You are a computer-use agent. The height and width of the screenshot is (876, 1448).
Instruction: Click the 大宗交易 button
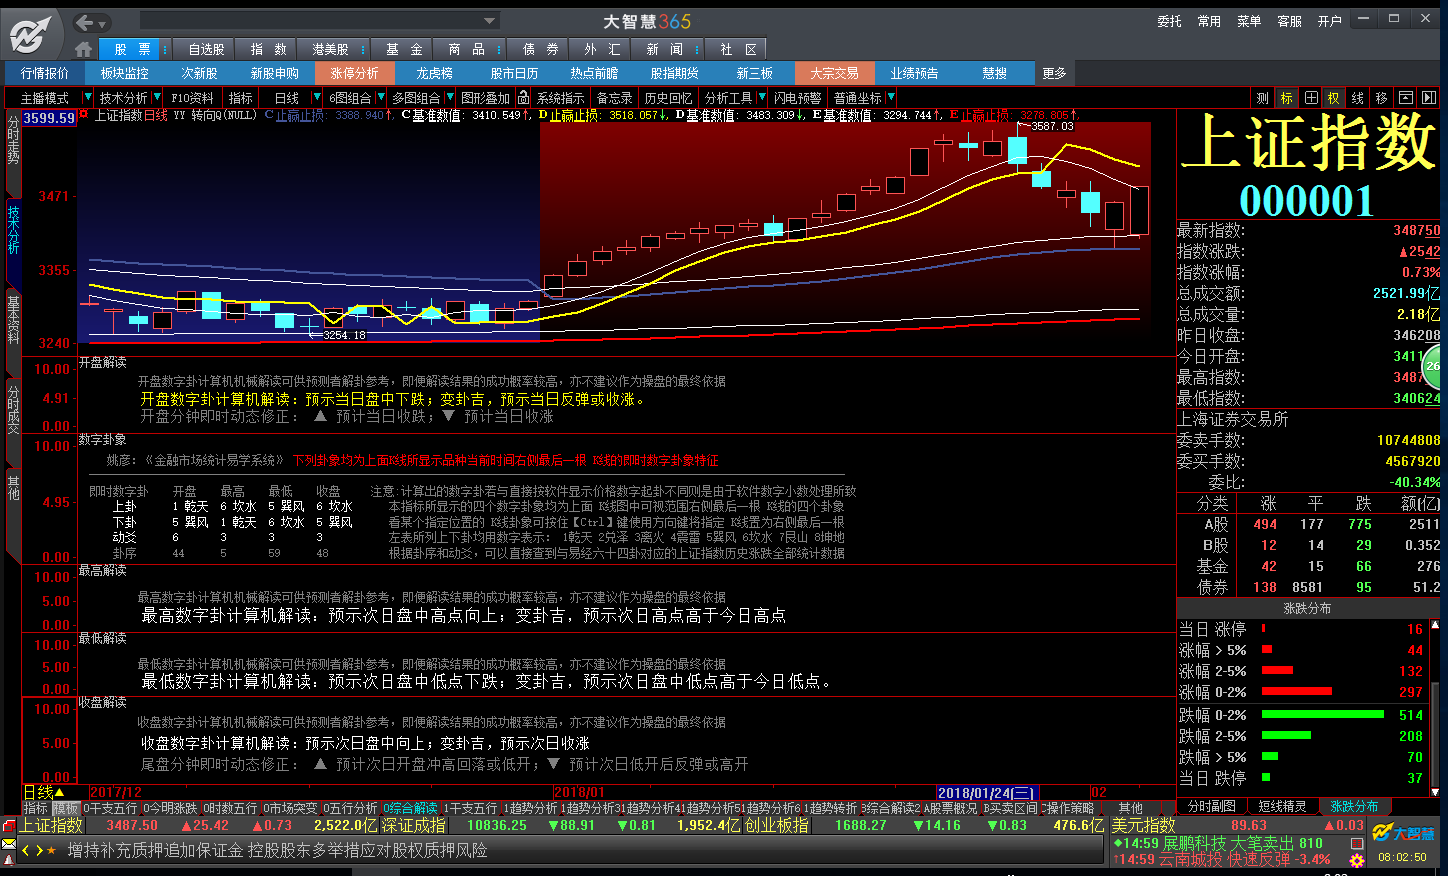834,73
